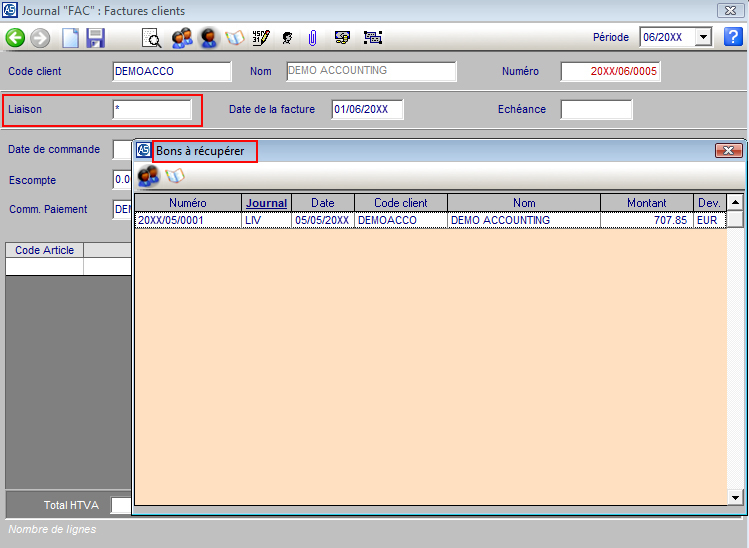
Task: Click the Numéro field 20XX/06/0005
Action: [610, 71]
